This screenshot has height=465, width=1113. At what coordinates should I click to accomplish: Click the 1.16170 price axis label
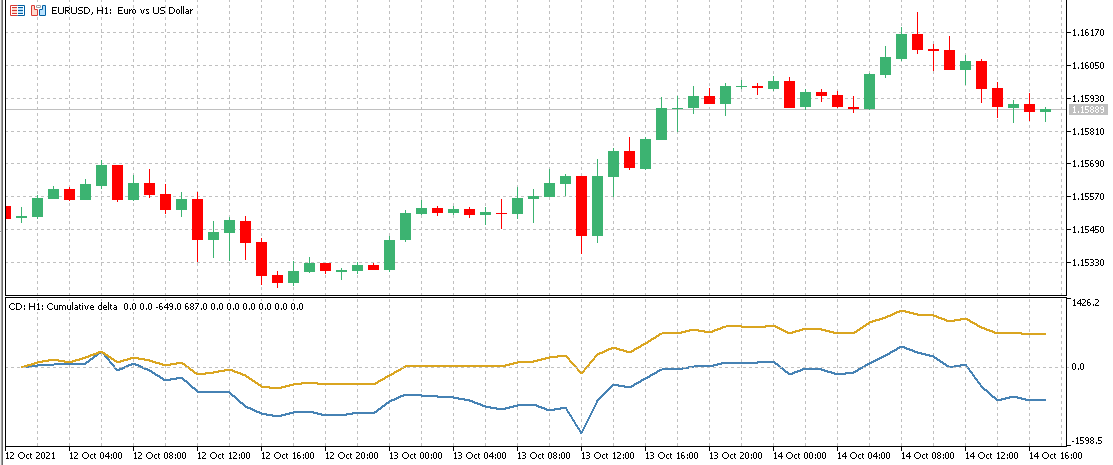tap(1085, 33)
